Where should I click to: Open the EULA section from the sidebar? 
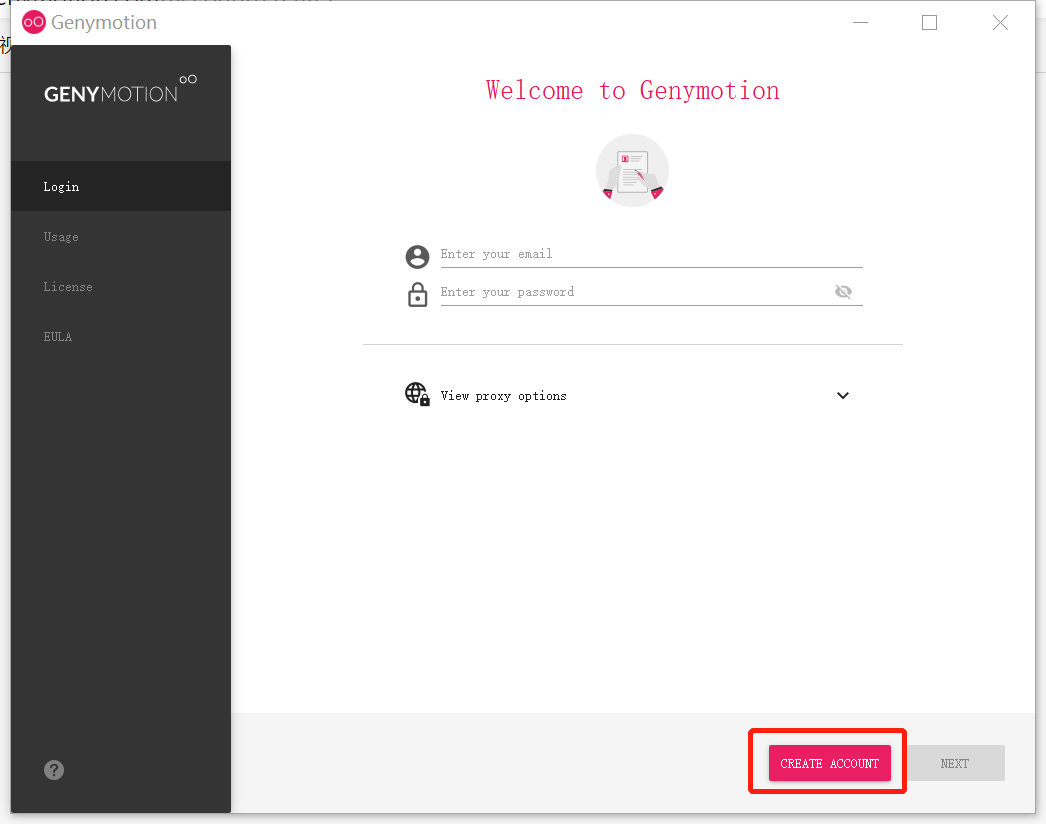click(58, 336)
